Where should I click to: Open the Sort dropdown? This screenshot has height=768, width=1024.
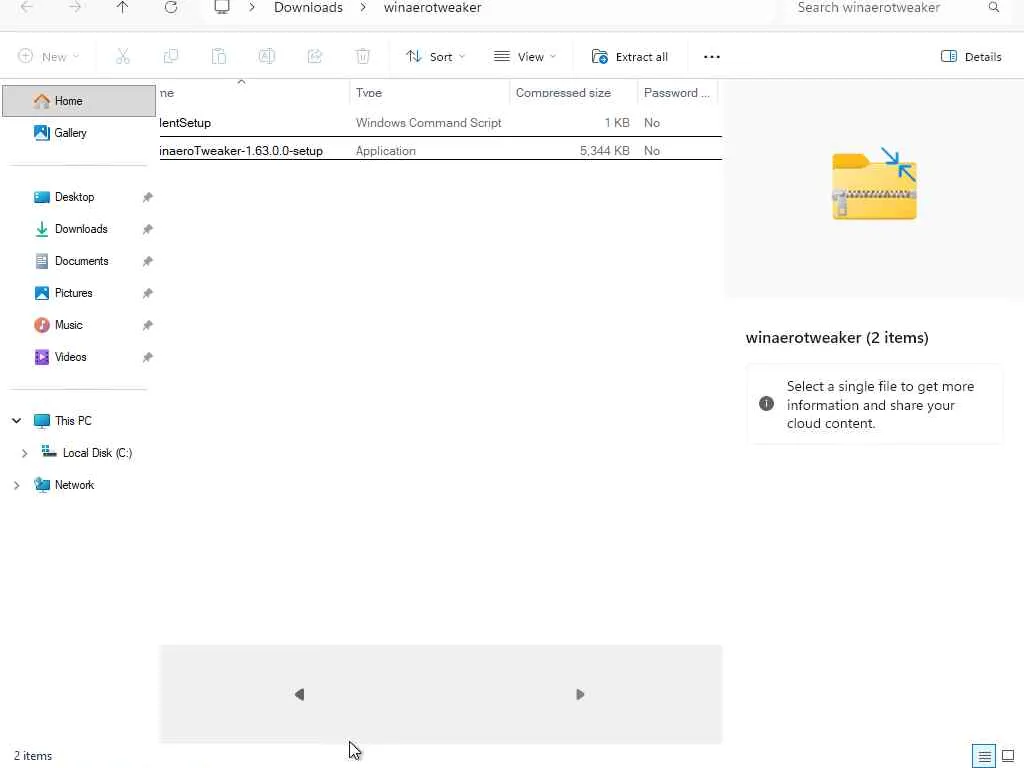coord(436,57)
